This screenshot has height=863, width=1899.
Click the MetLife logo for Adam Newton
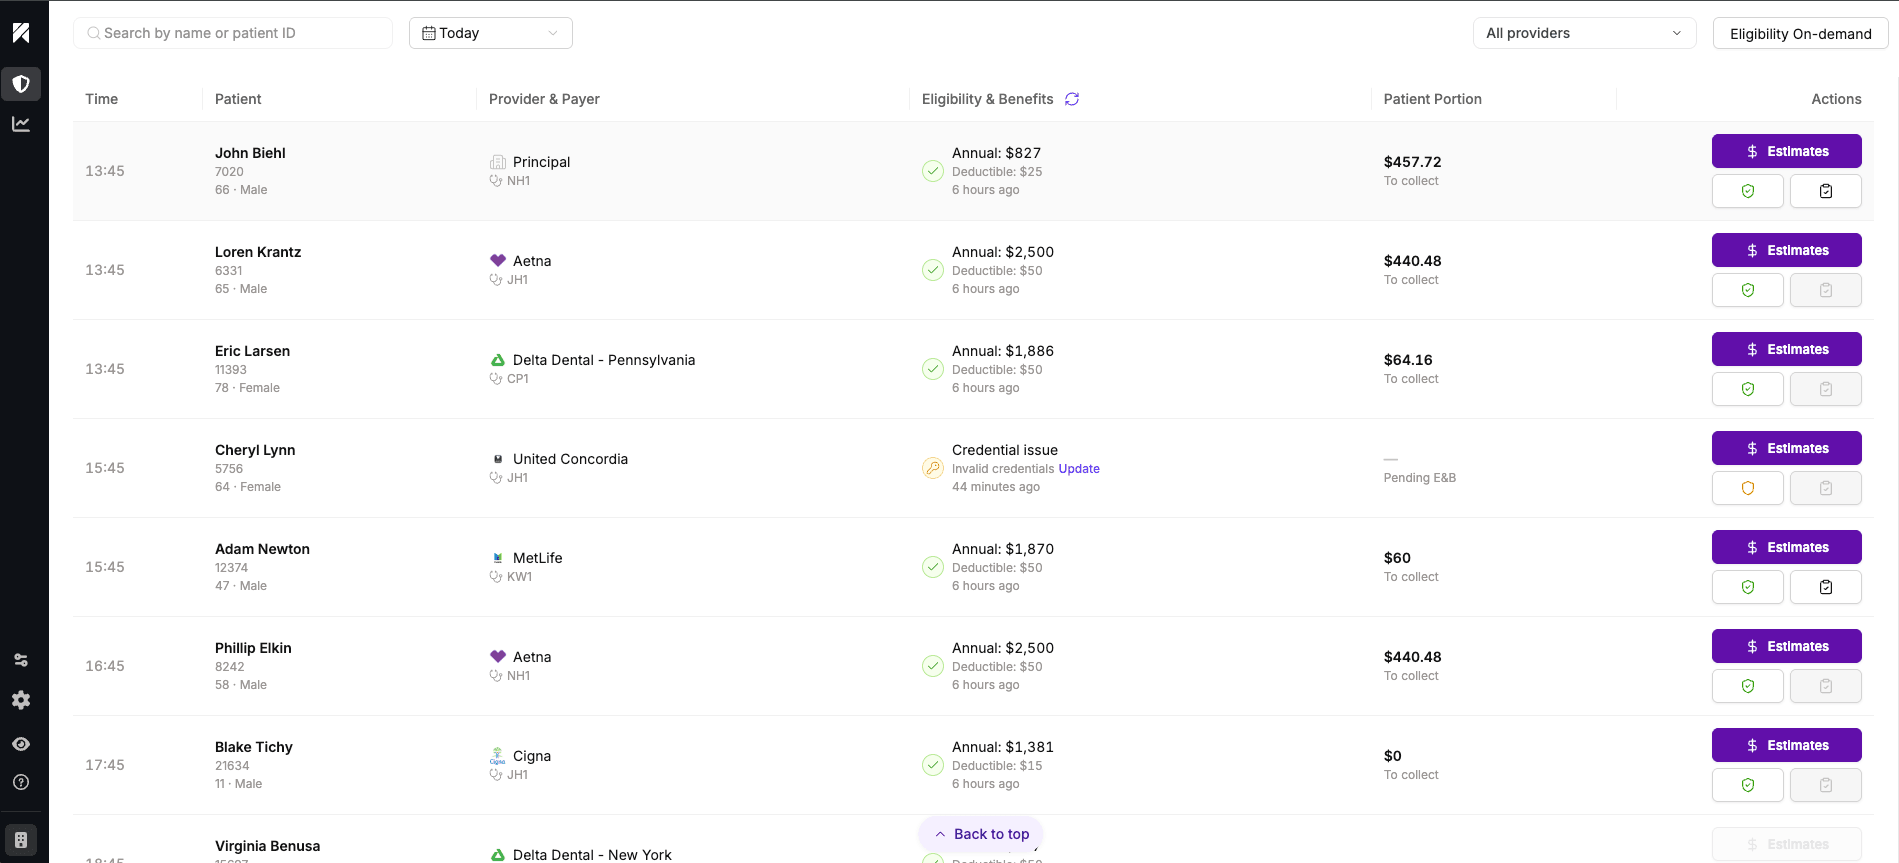[498, 558]
